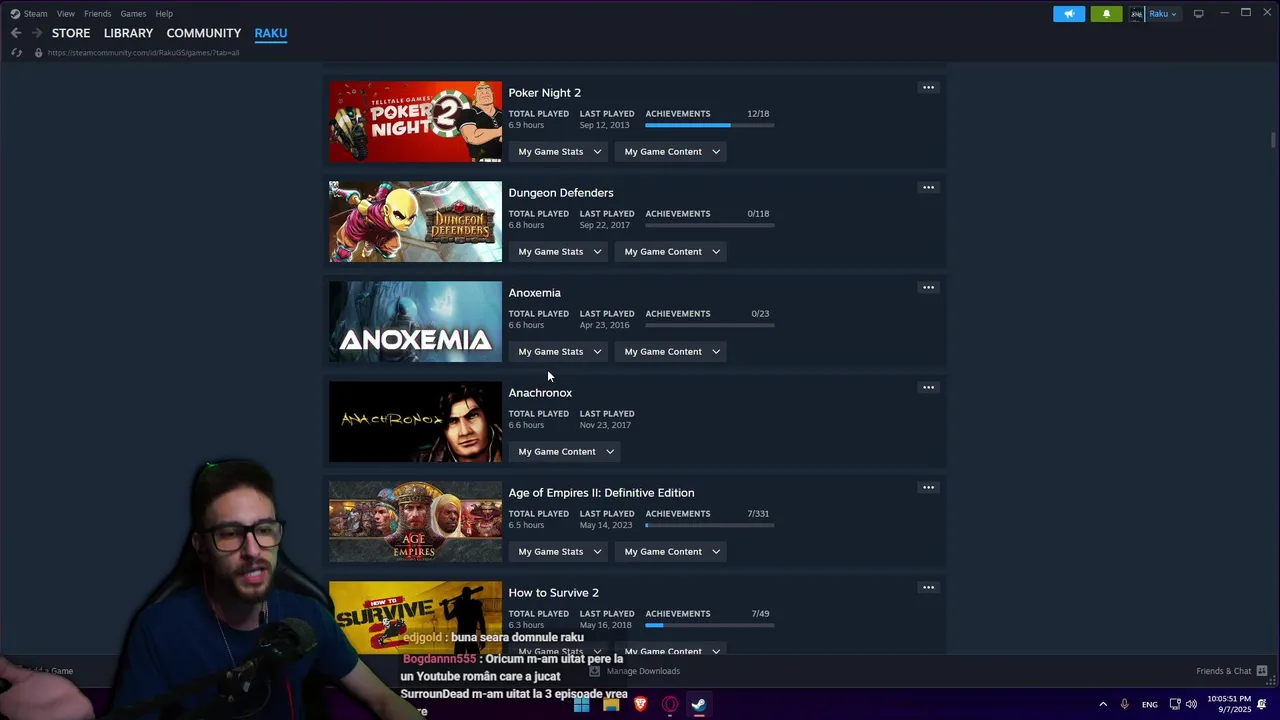
Task: Click the steamcommunity URL address bar
Action: click(143, 53)
